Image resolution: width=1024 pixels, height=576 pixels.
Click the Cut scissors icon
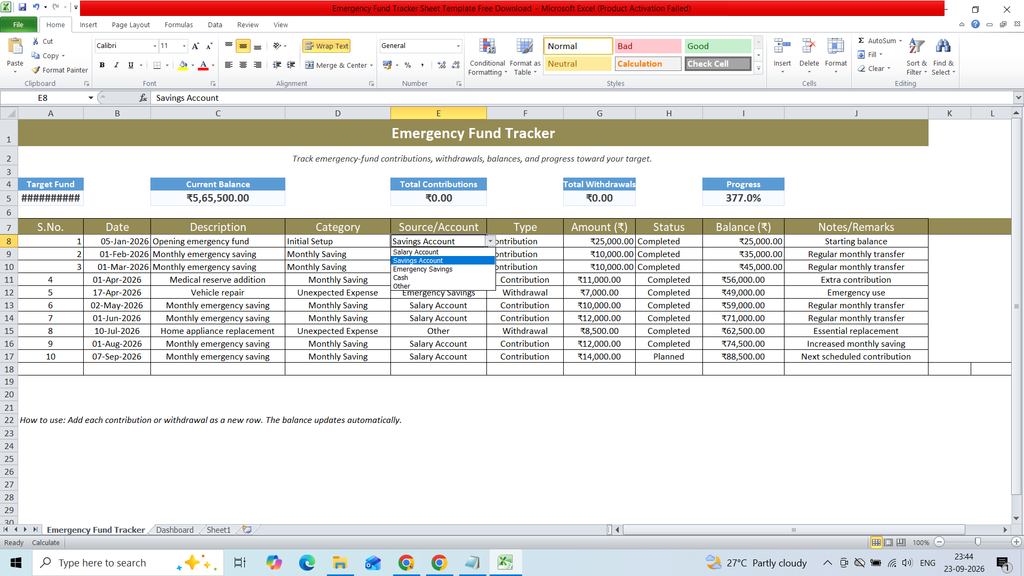36,41
